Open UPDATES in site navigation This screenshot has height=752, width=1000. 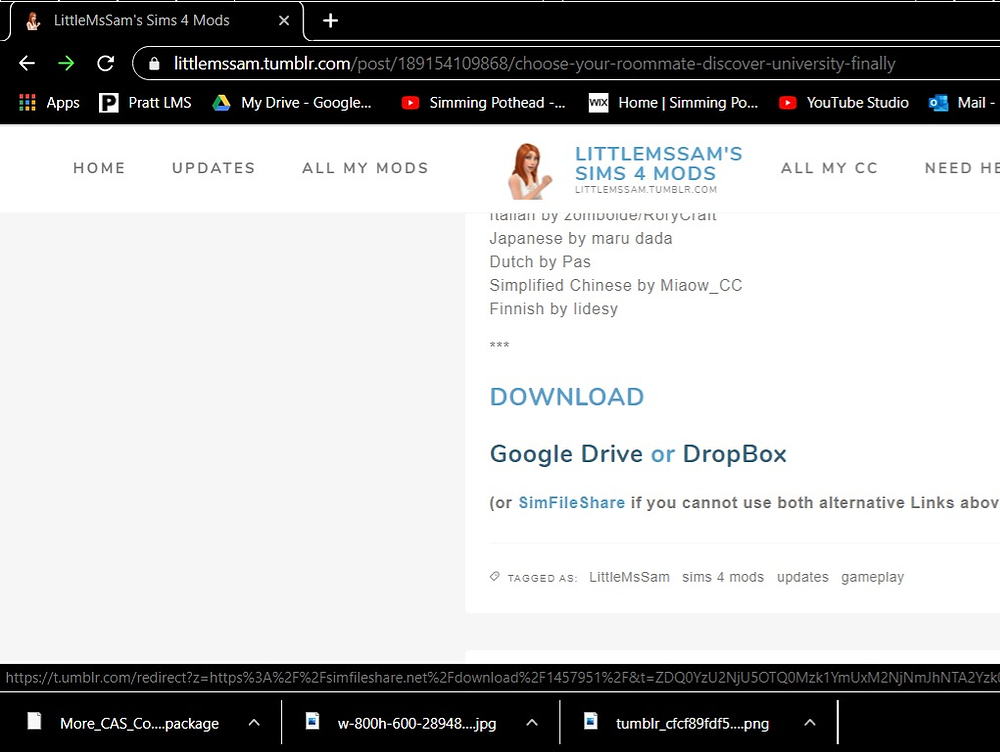coord(214,168)
